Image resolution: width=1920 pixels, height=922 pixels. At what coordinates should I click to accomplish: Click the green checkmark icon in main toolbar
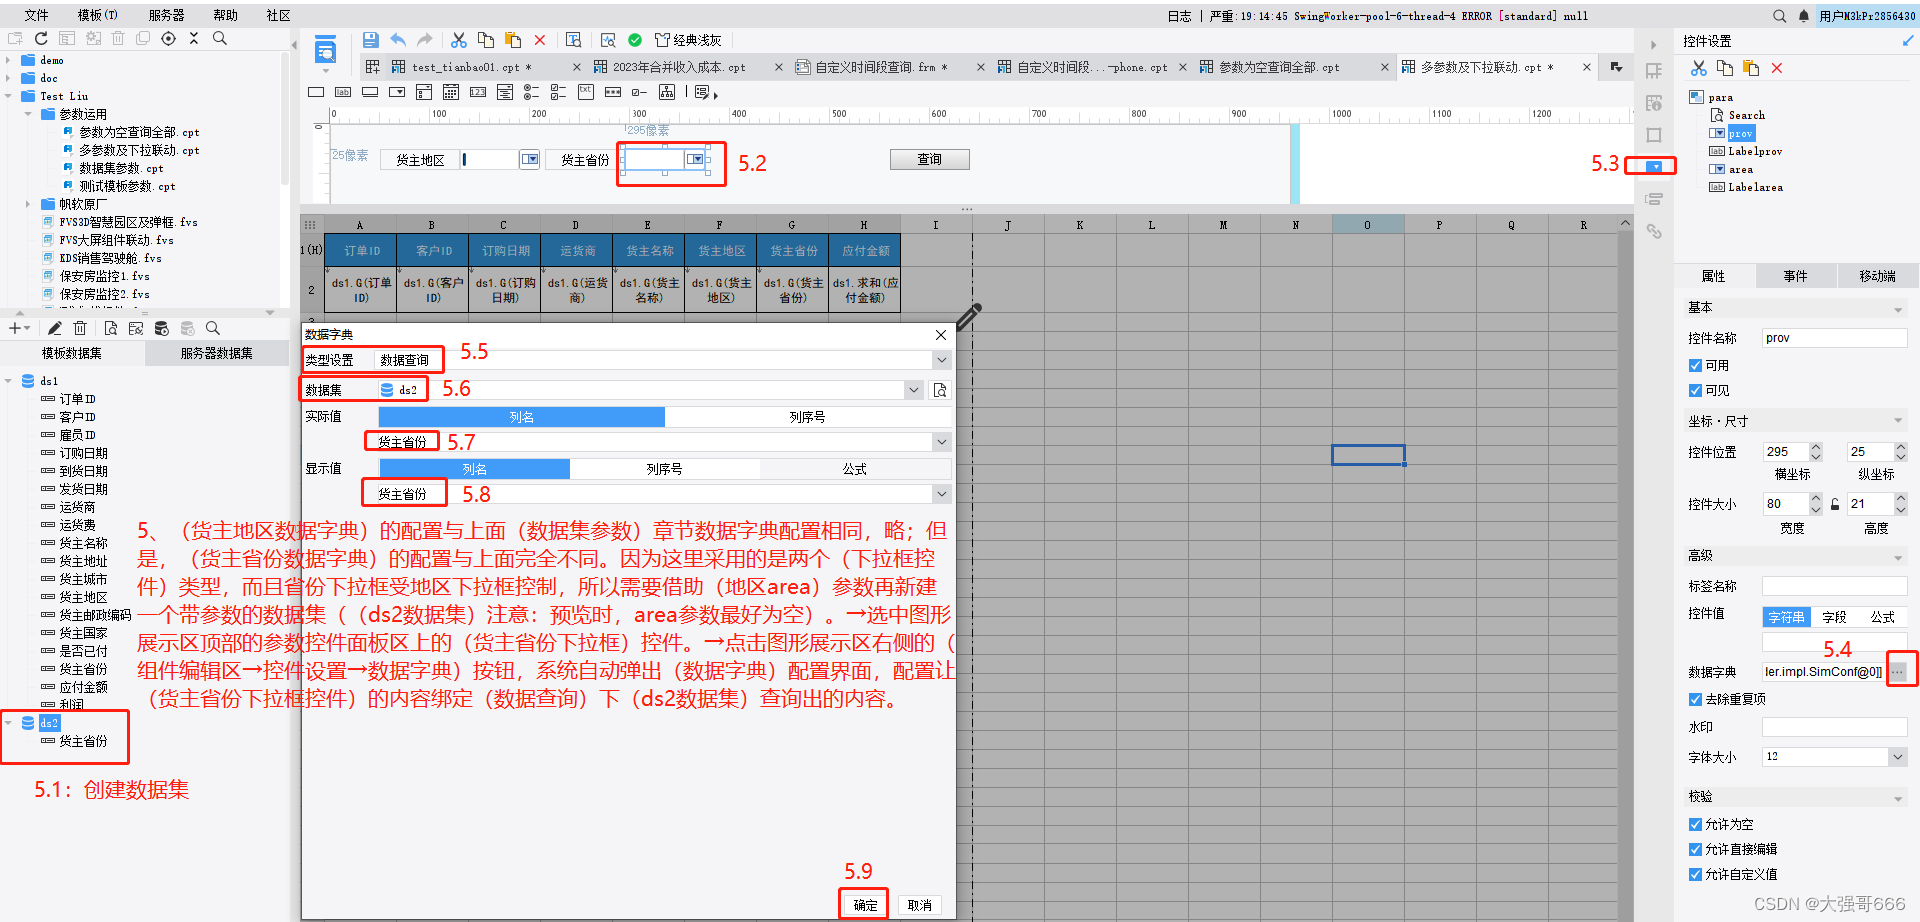click(635, 40)
